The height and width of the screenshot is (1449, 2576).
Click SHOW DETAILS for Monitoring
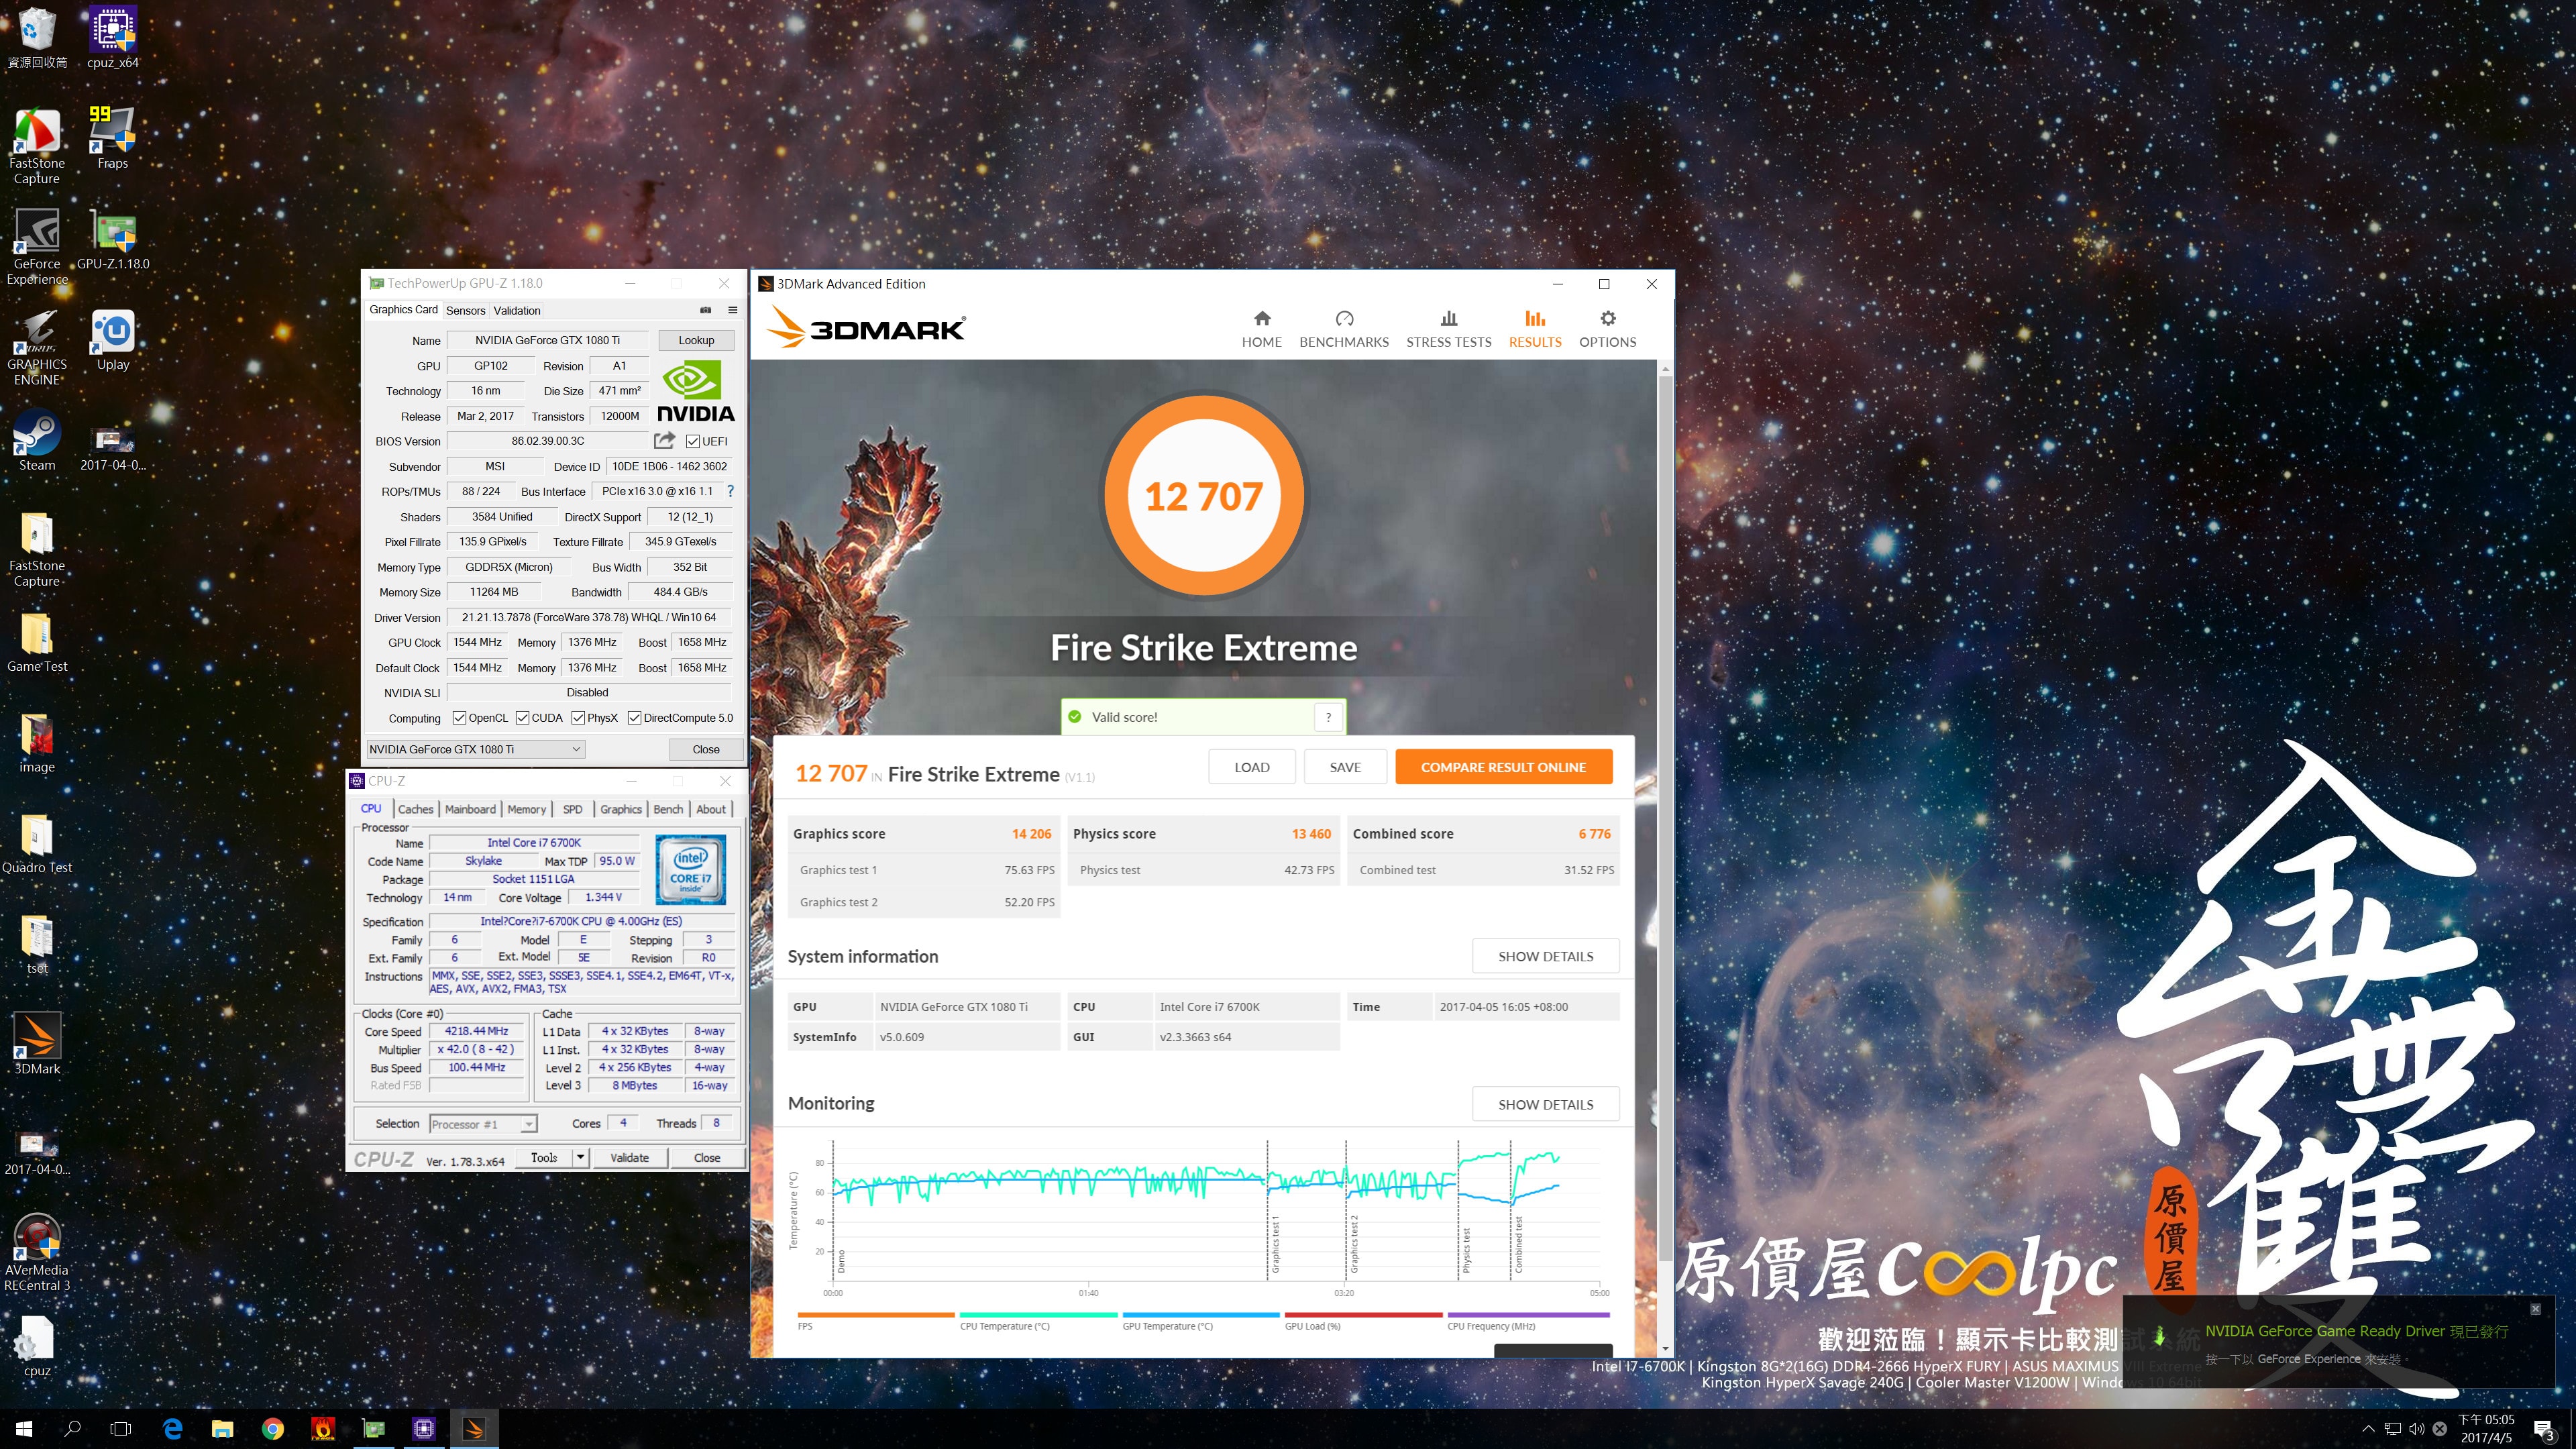pos(1545,1104)
